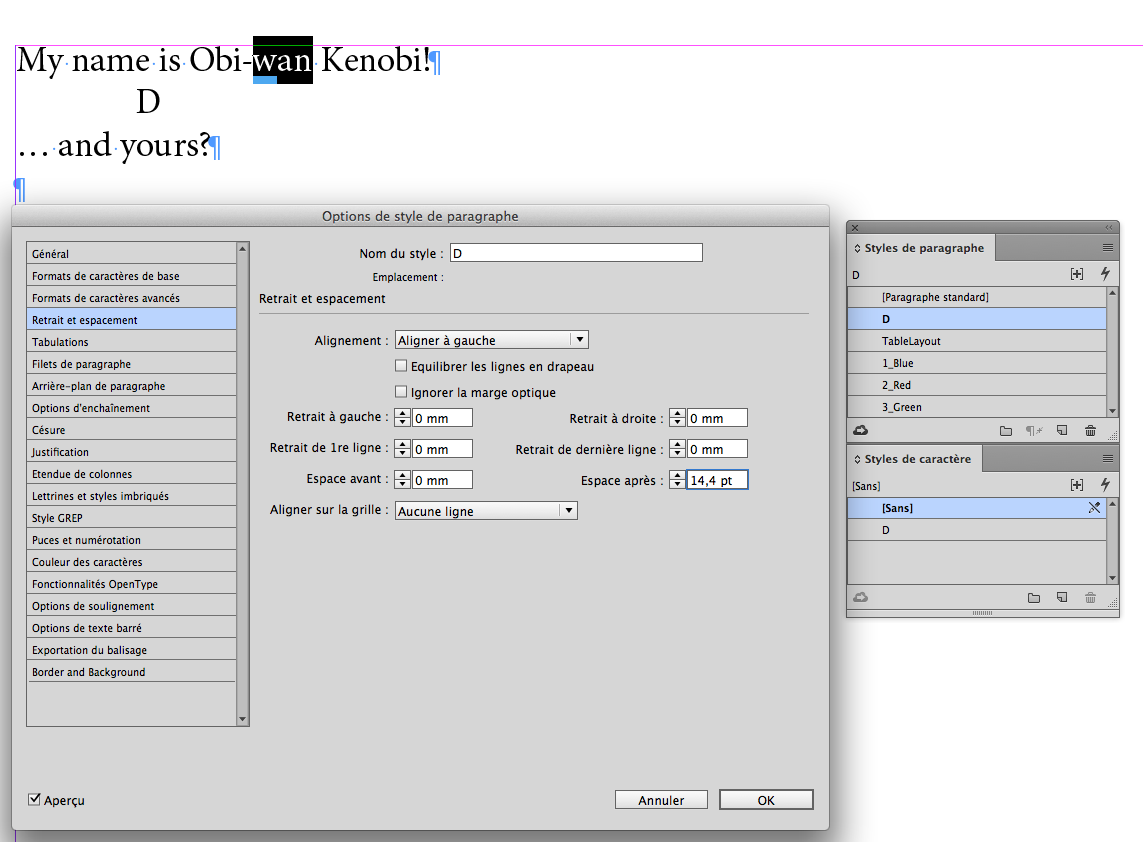Click the Nom du style input field
Viewport: 1143px width, 842px height.
pyautogui.click(x=576, y=253)
